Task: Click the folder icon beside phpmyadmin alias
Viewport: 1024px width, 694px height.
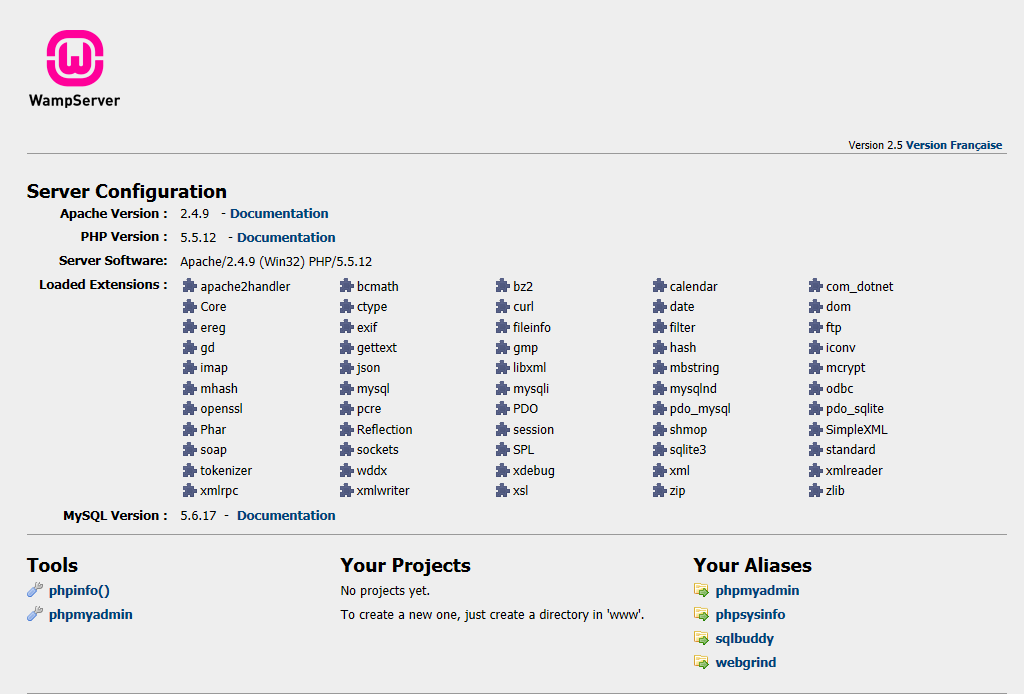Action: 701,590
